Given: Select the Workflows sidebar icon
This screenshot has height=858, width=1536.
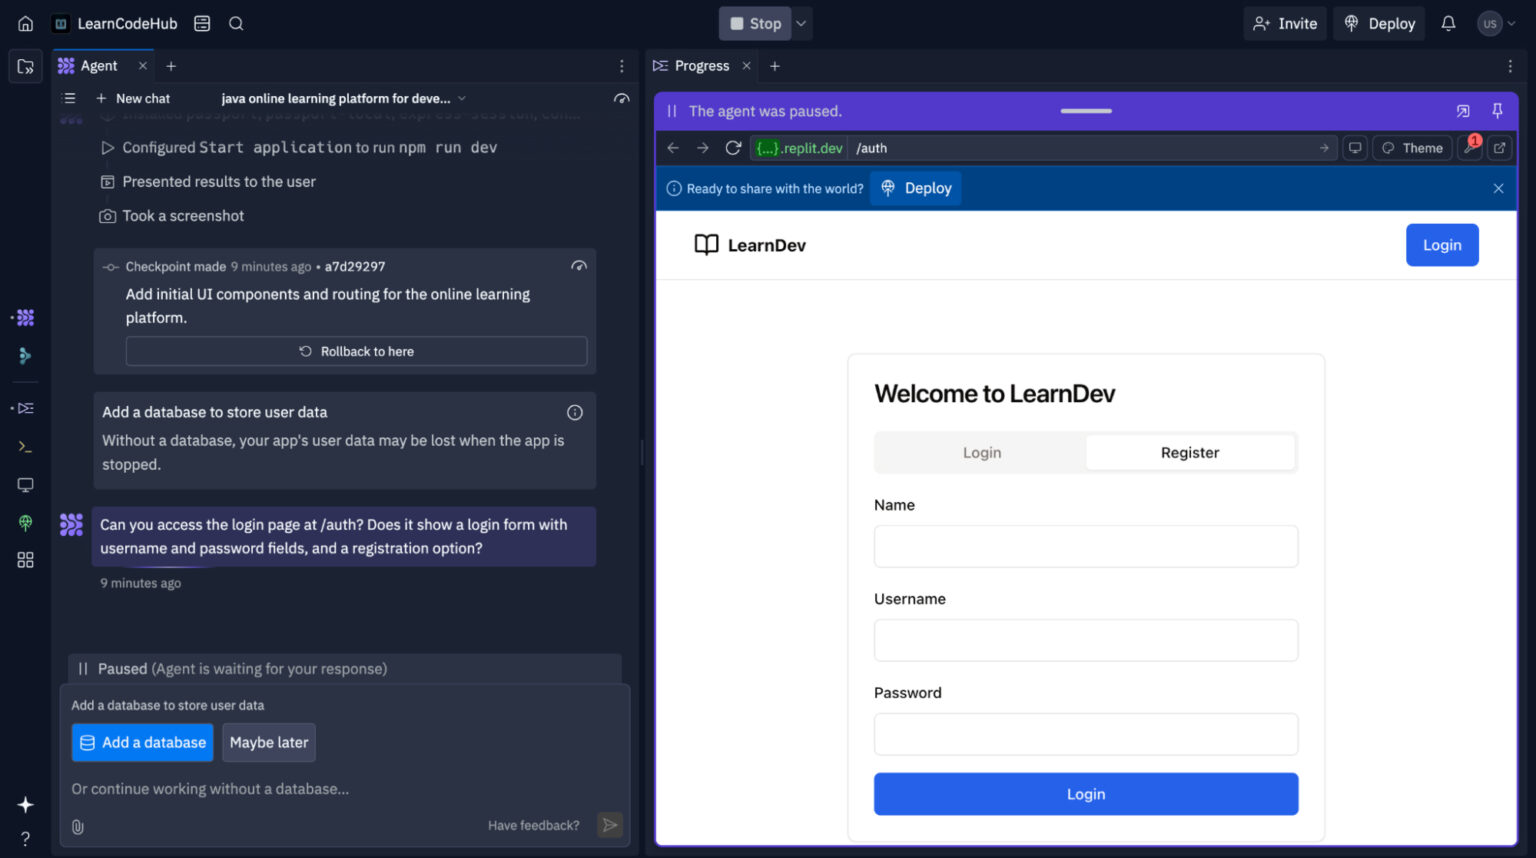Looking at the screenshot, I should tap(25, 407).
